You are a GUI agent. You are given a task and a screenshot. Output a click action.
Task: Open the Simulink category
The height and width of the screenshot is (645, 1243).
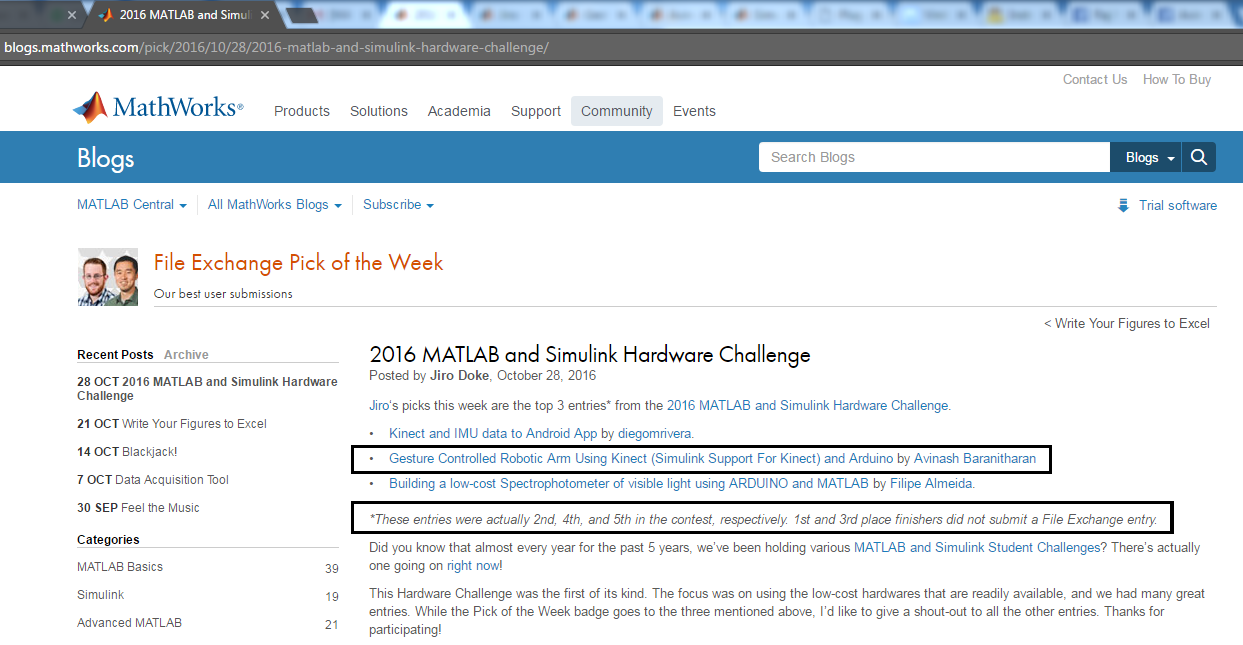[x=101, y=595]
